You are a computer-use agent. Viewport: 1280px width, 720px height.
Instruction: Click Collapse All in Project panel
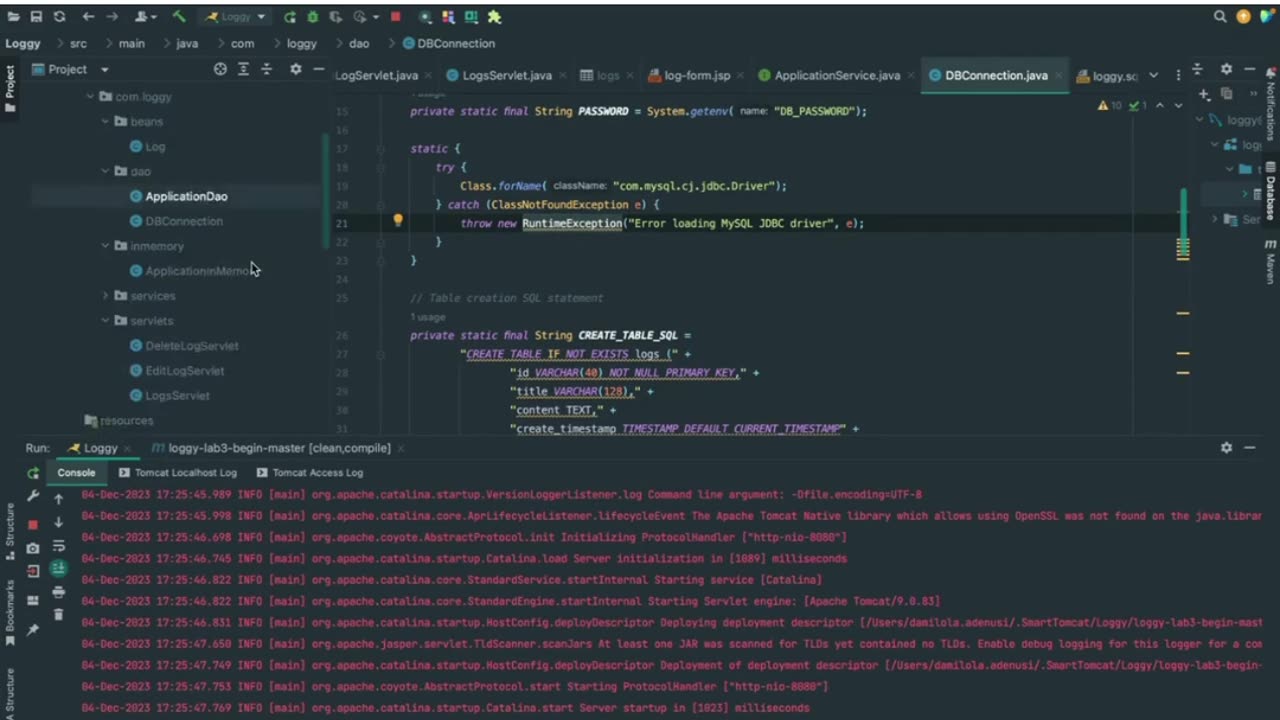click(266, 69)
